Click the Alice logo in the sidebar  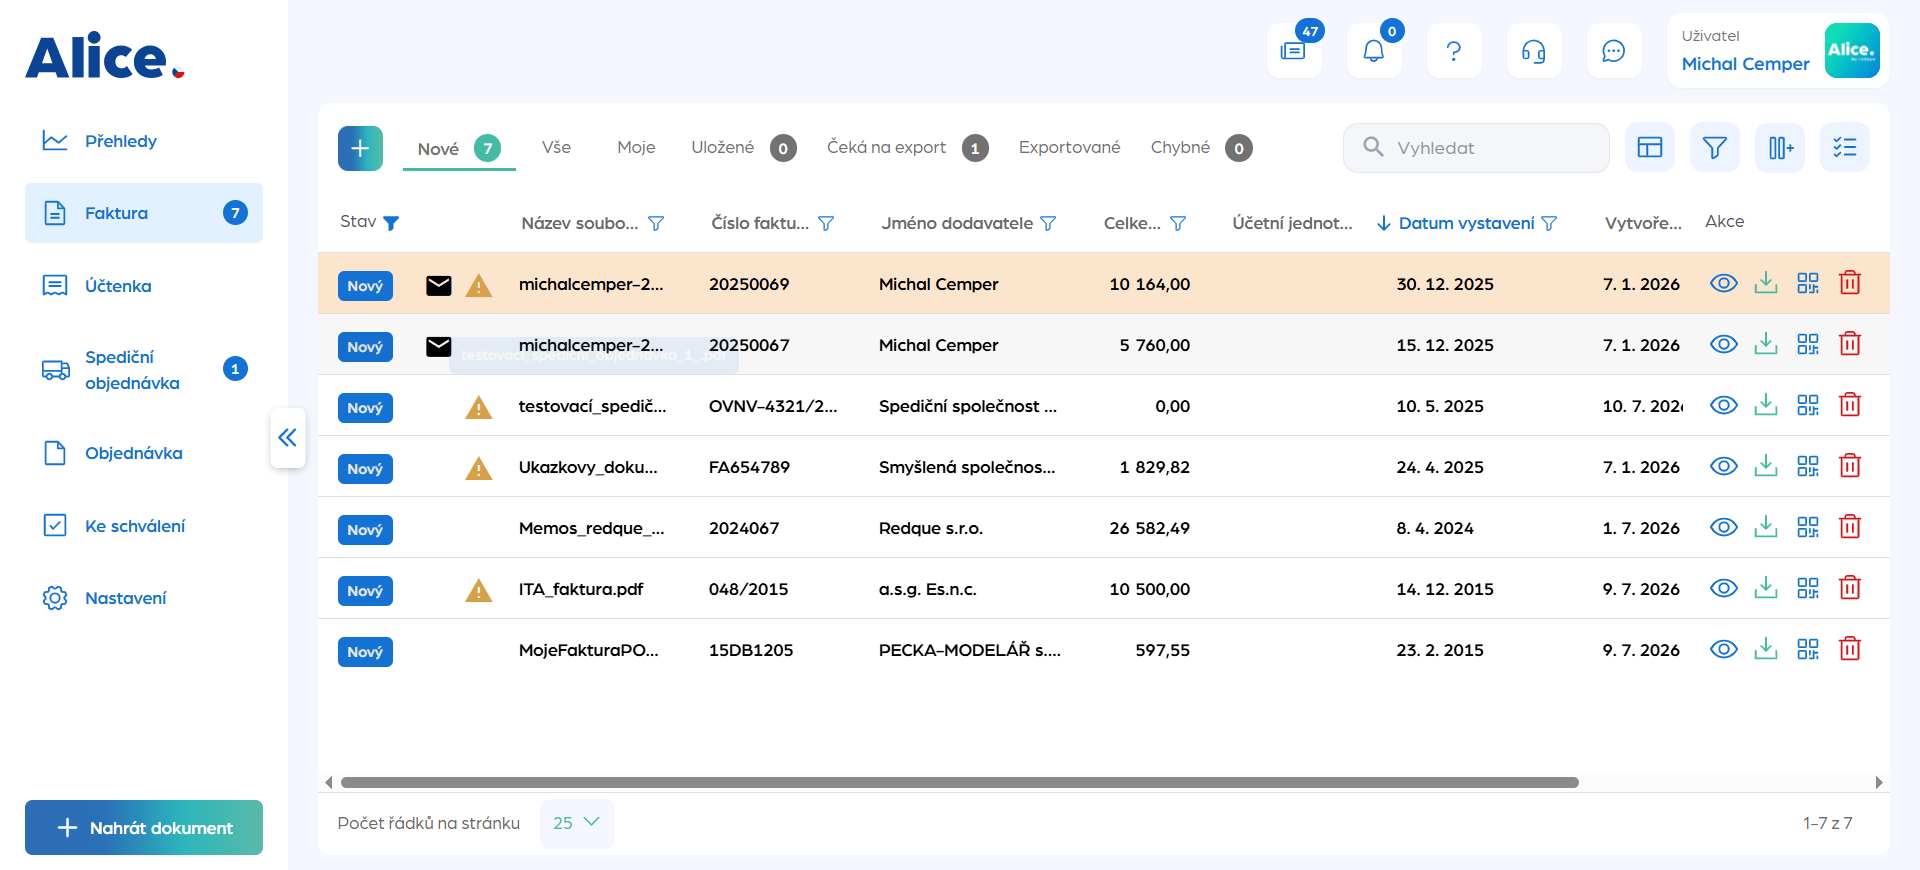coord(105,56)
